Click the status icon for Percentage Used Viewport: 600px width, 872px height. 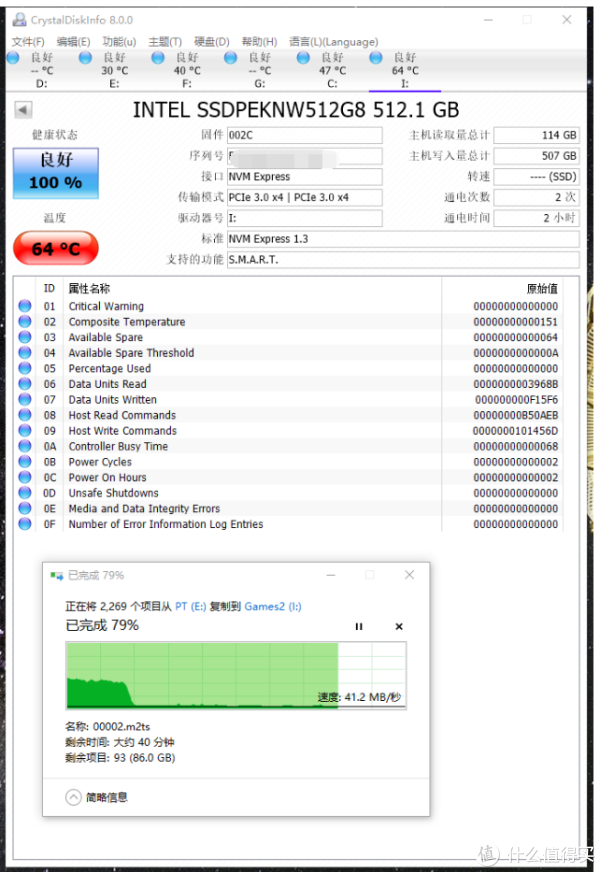(x=25, y=368)
